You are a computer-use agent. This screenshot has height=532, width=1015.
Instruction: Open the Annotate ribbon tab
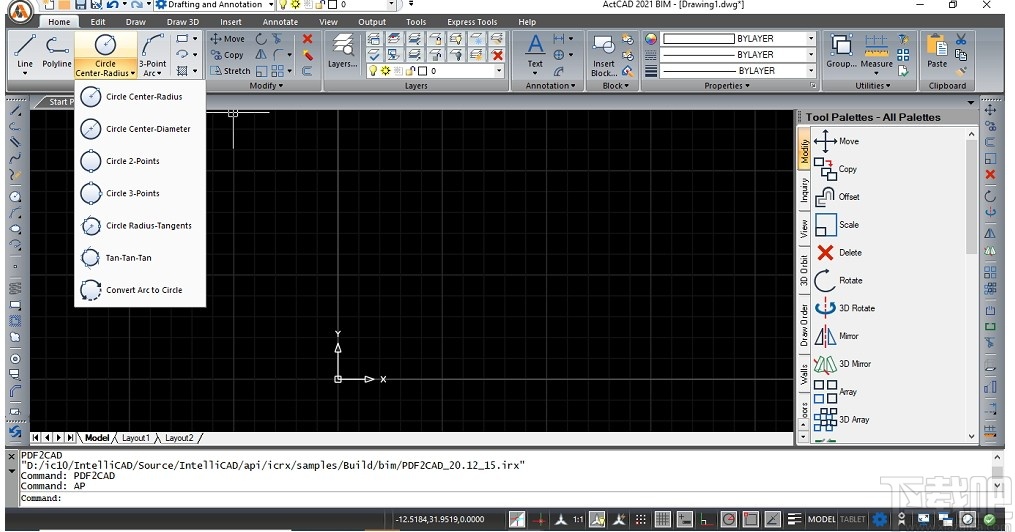pyautogui.click(x=280, y=21)
